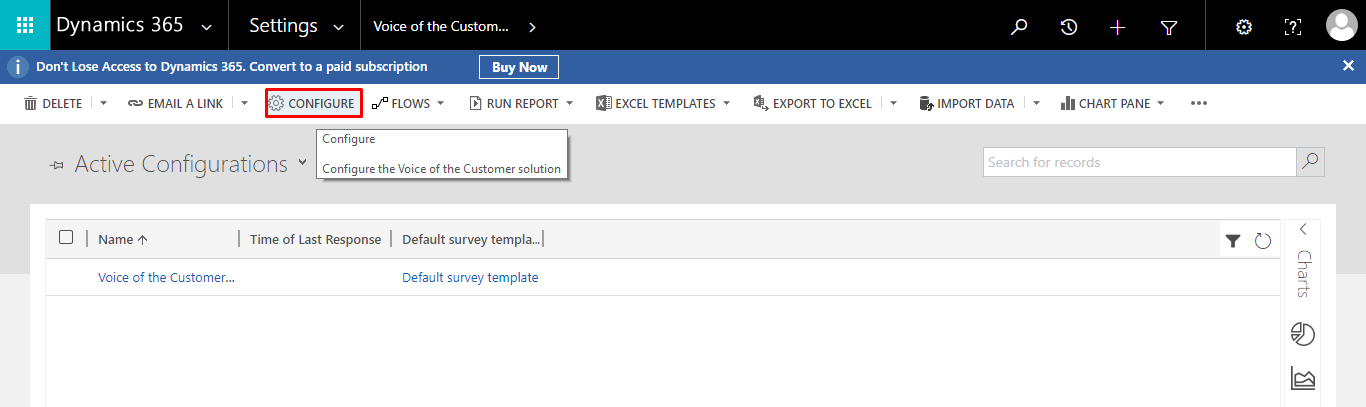Open the more commands ellipsis
This screenshot has width=1366, height=407.
pyautogui.click(x=1199, y=103)
